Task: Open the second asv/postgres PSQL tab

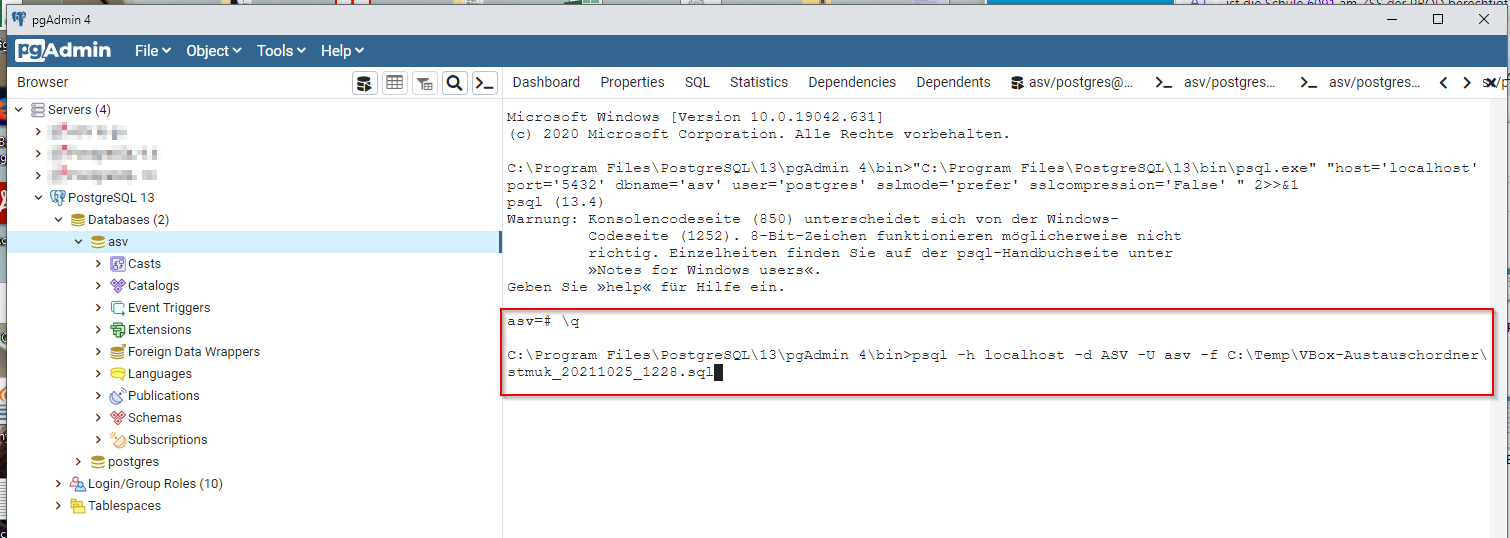Action: [x=1360, y=82]
